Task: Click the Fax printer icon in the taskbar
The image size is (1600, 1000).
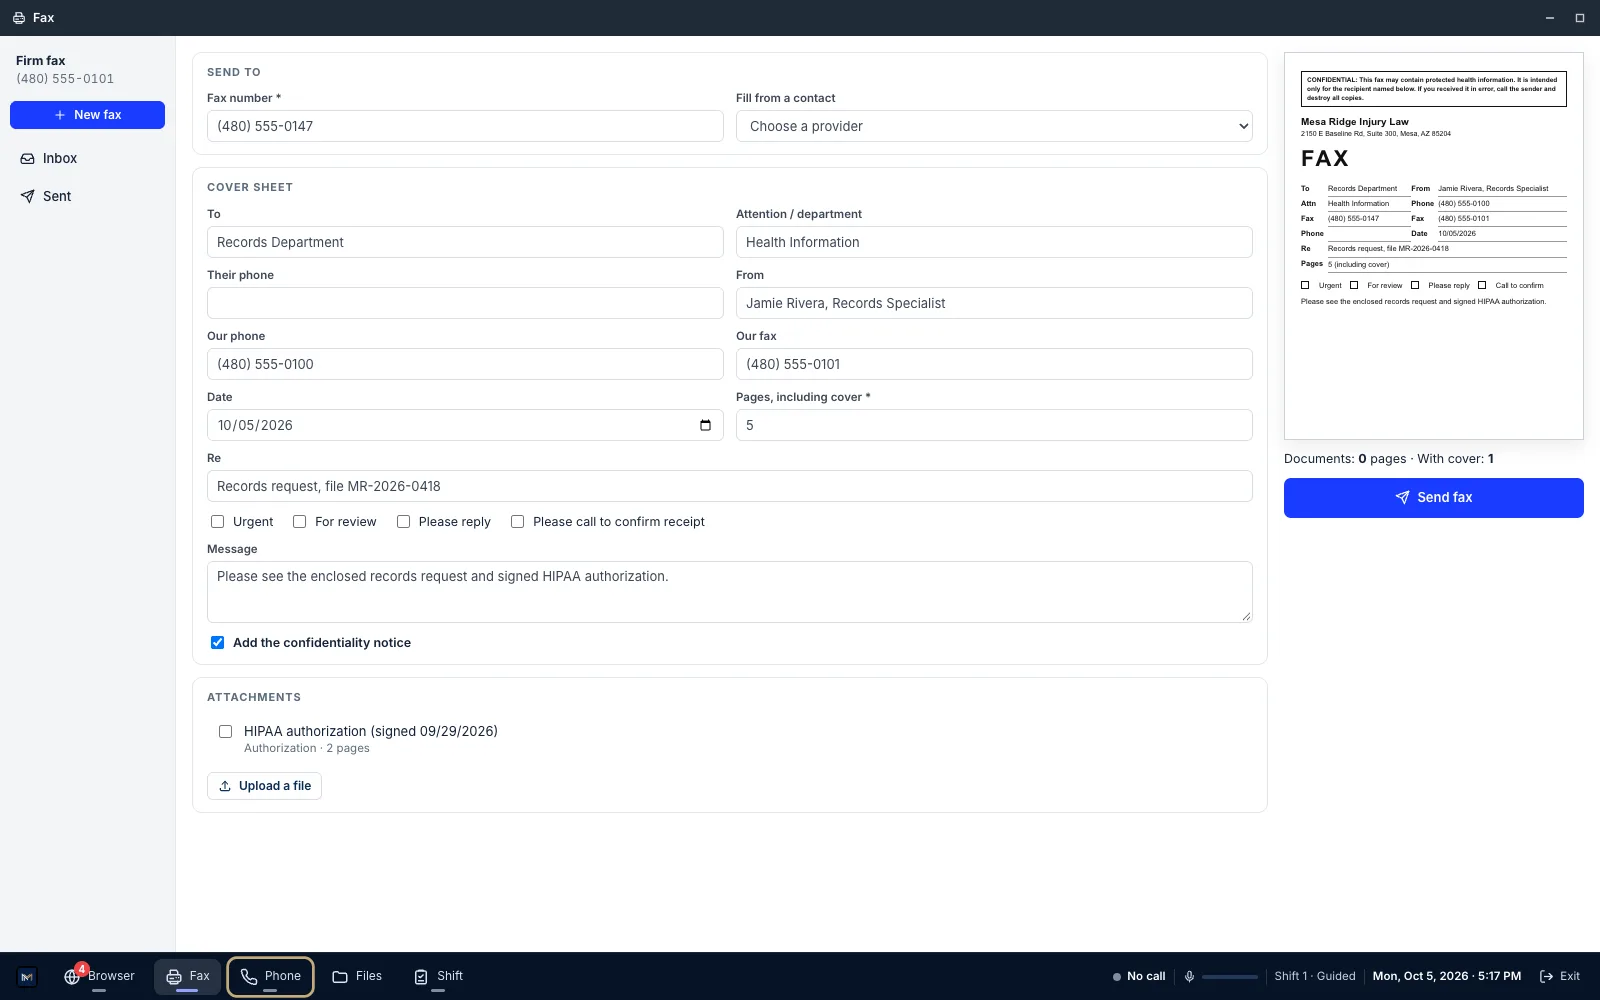Action: tap(174, 977)
